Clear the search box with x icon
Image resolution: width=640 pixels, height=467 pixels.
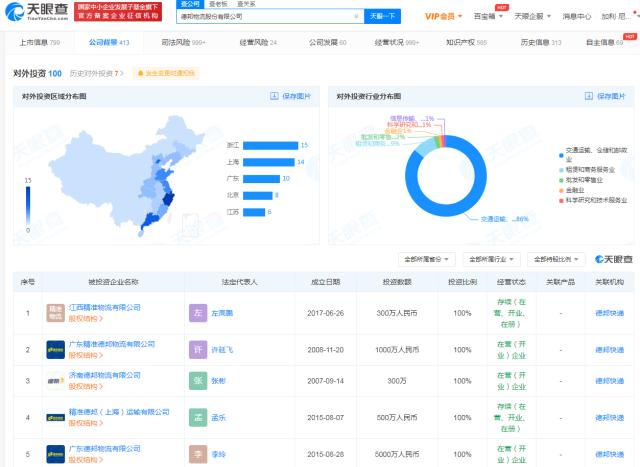(356, 16)
